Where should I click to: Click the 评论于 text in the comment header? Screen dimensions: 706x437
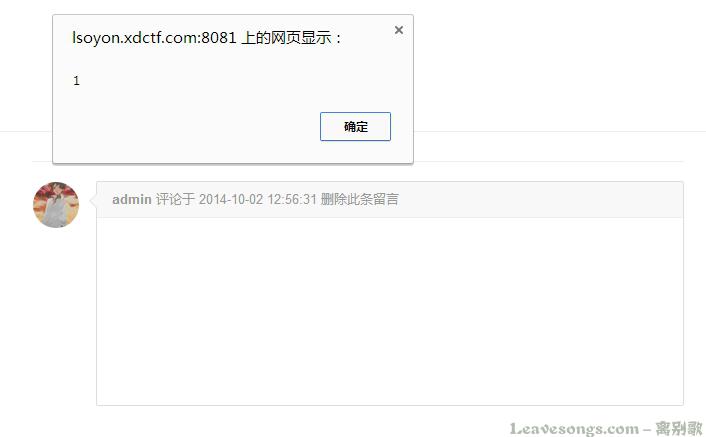175,199
